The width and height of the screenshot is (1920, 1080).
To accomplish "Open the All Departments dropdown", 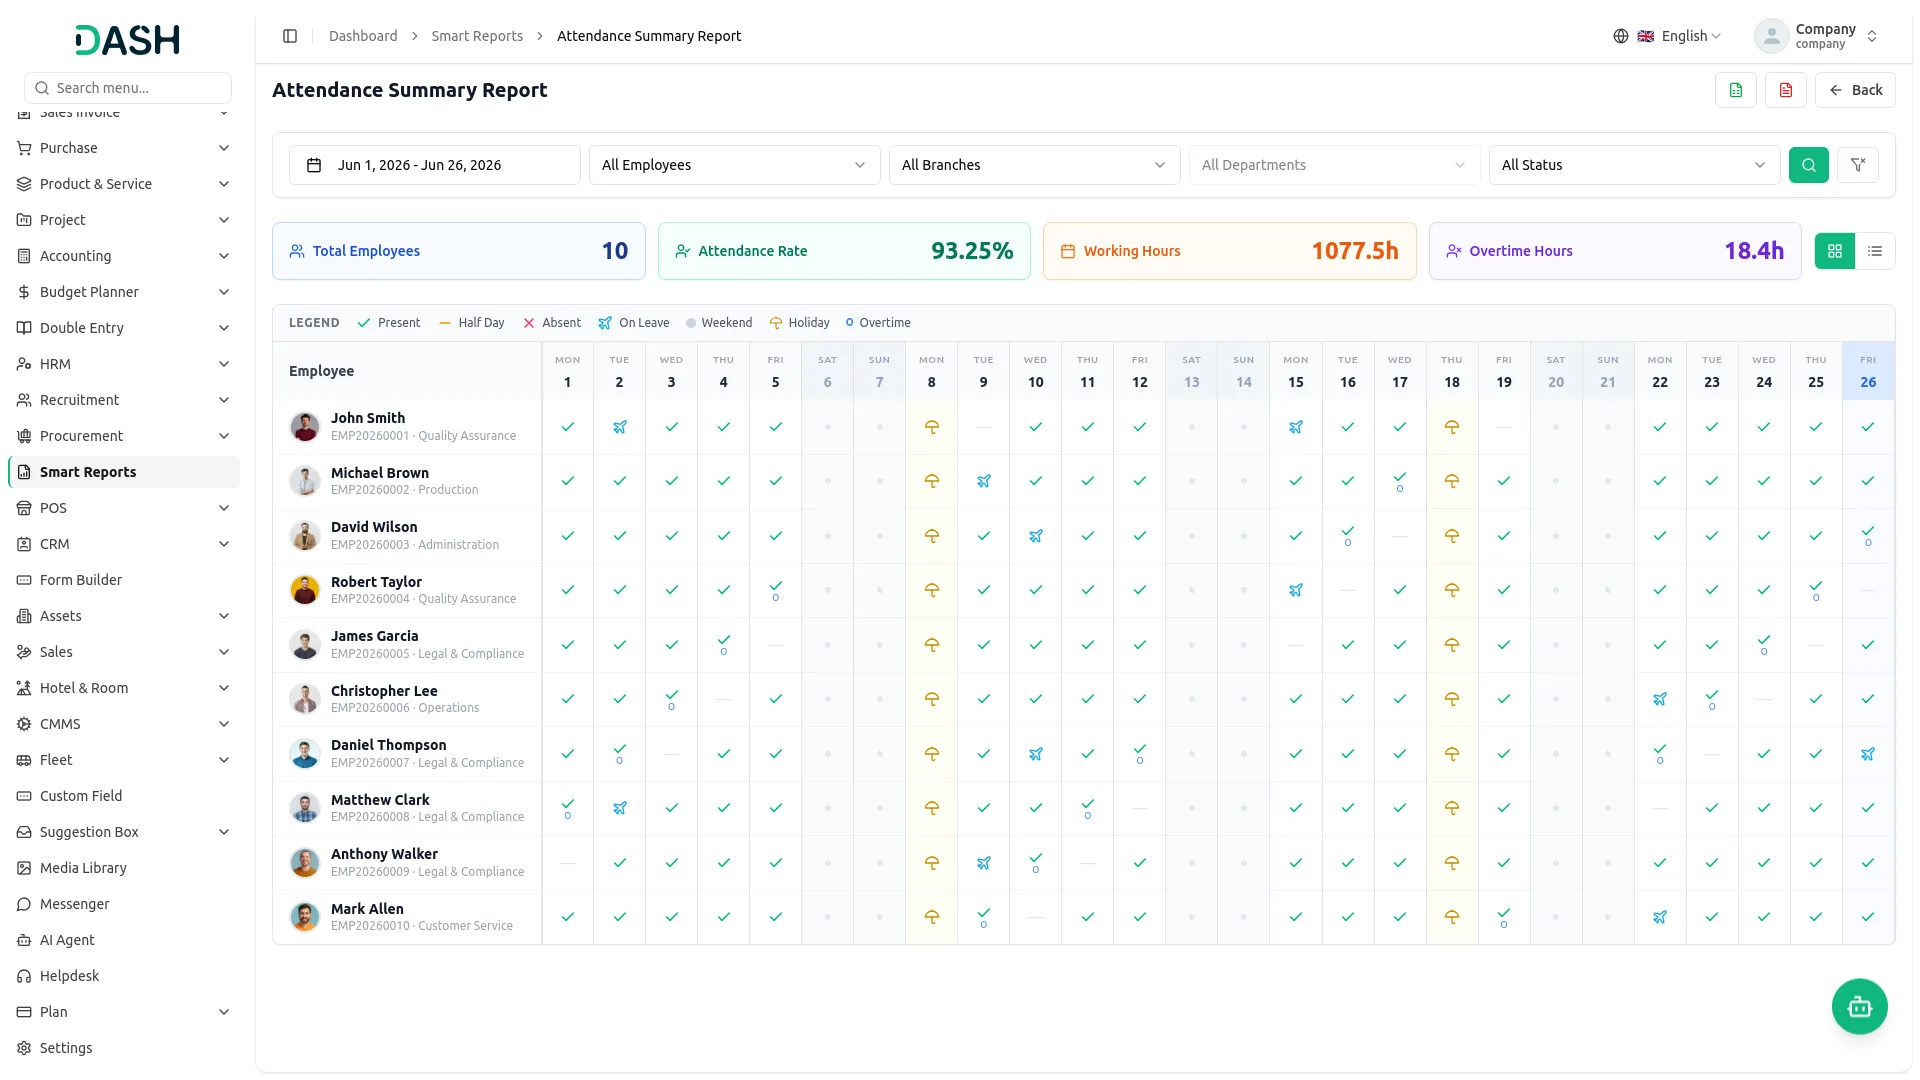I will click(1334, 165).
